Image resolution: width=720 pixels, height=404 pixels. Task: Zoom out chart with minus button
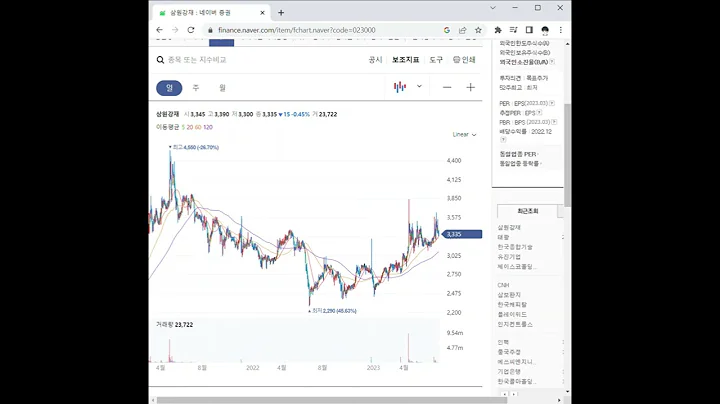(x=447, y=87)
